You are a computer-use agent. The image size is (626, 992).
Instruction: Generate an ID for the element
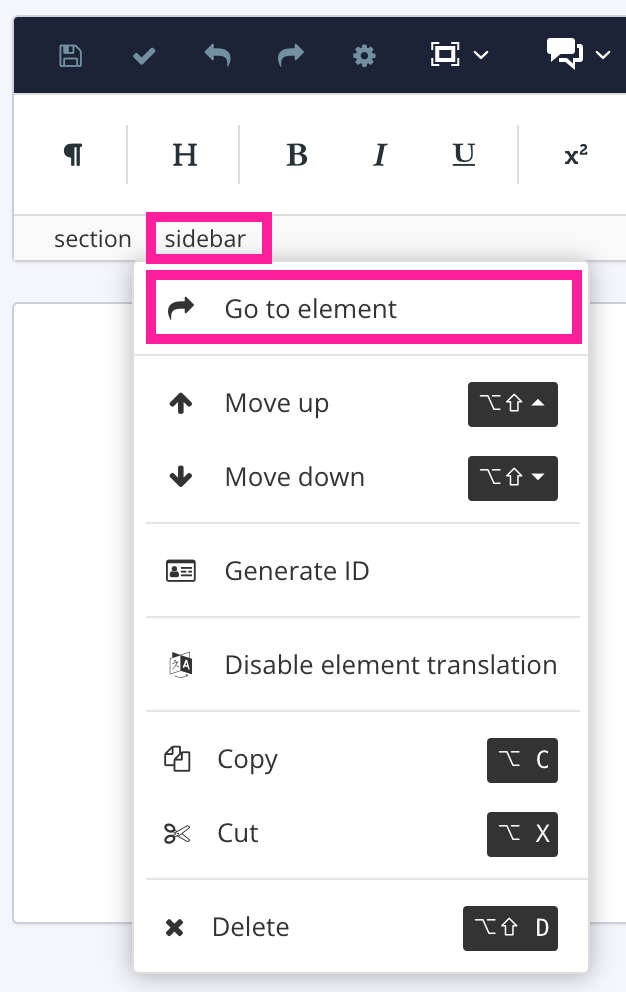[x=296, y=570]
